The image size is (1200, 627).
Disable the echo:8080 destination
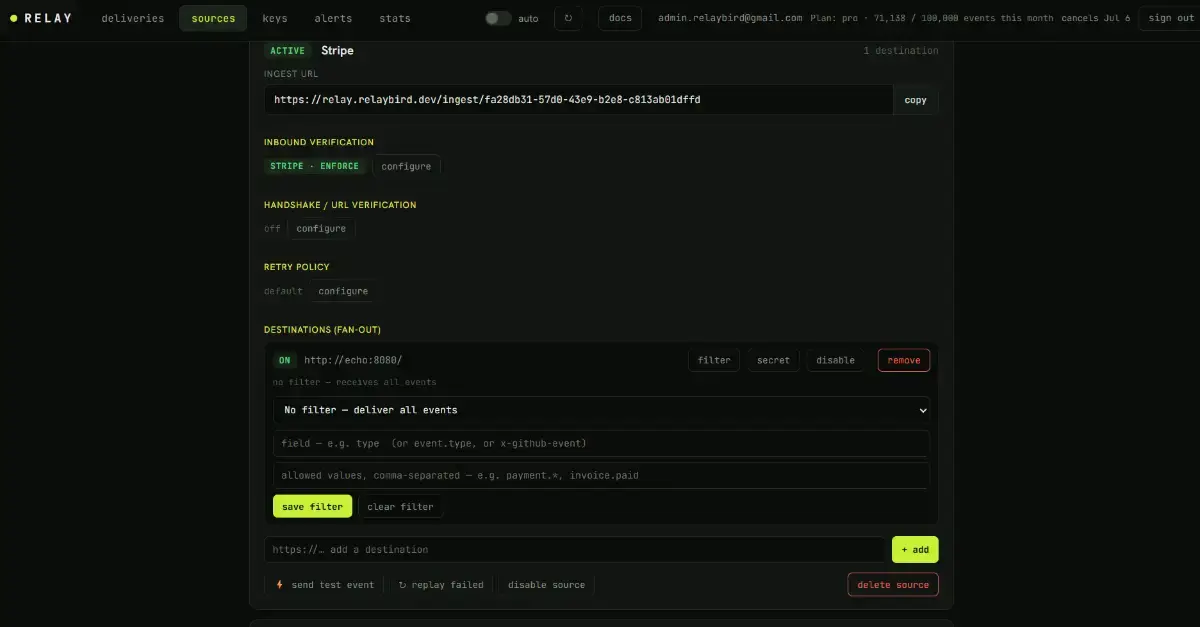[x=836, y=360]
